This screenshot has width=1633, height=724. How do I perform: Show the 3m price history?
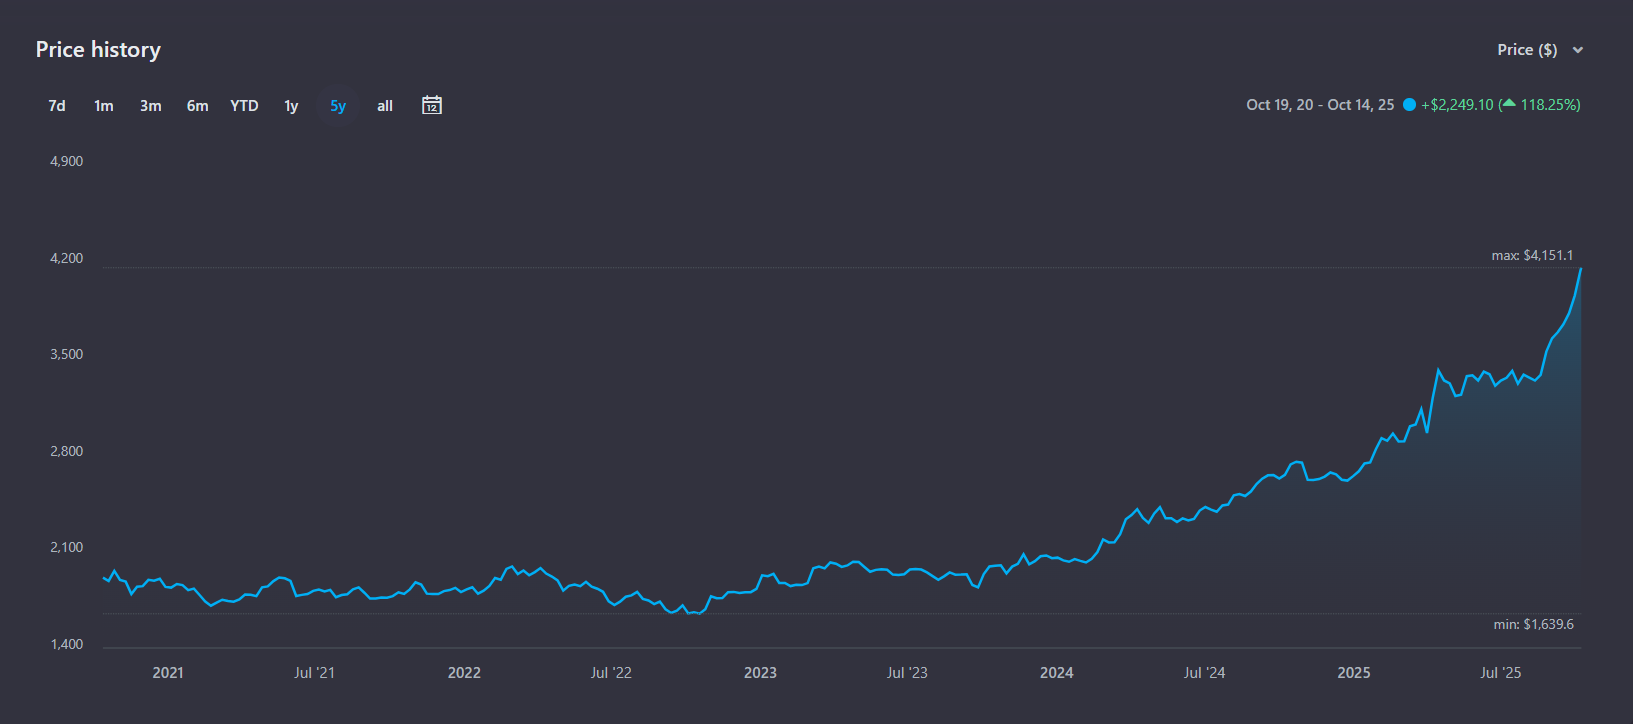pyautogui.click(x=151, y=106)
